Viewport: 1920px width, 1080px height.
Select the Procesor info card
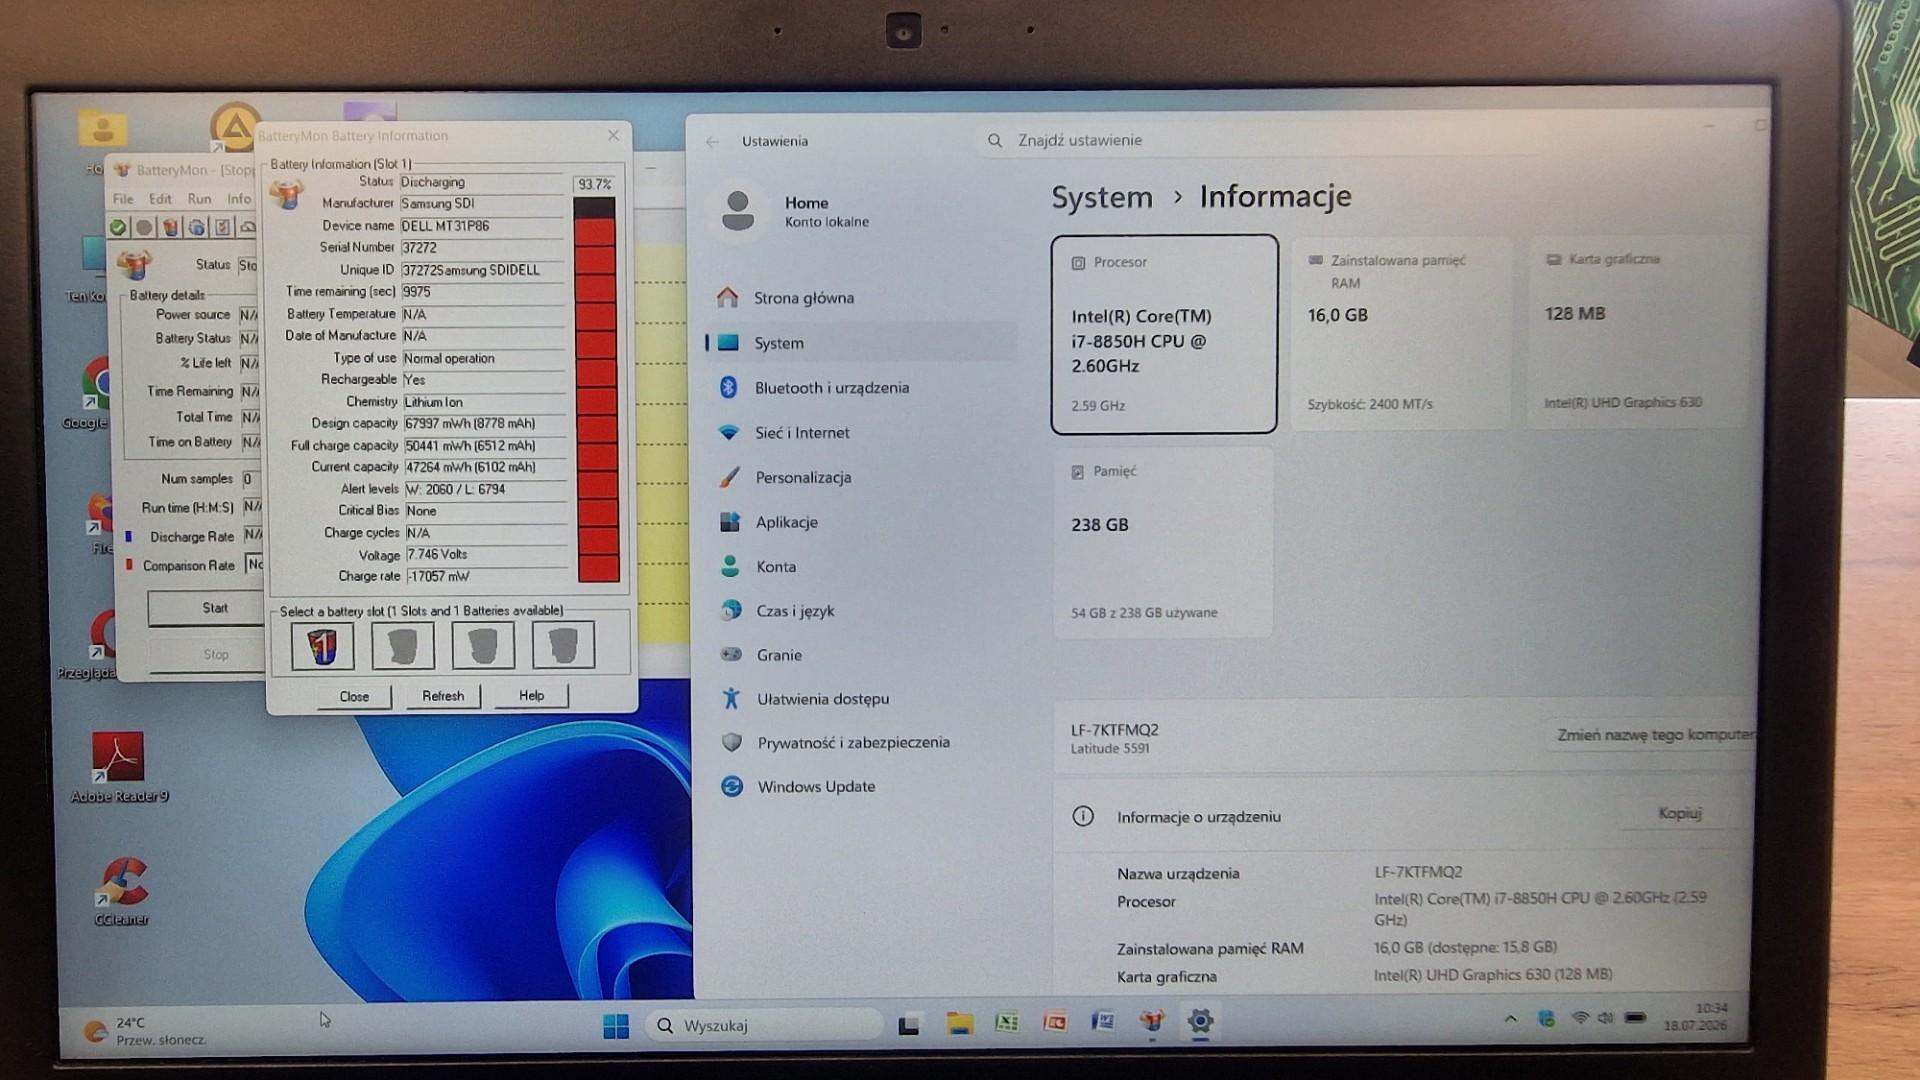pyautogui.click(x=1164, y=334)
